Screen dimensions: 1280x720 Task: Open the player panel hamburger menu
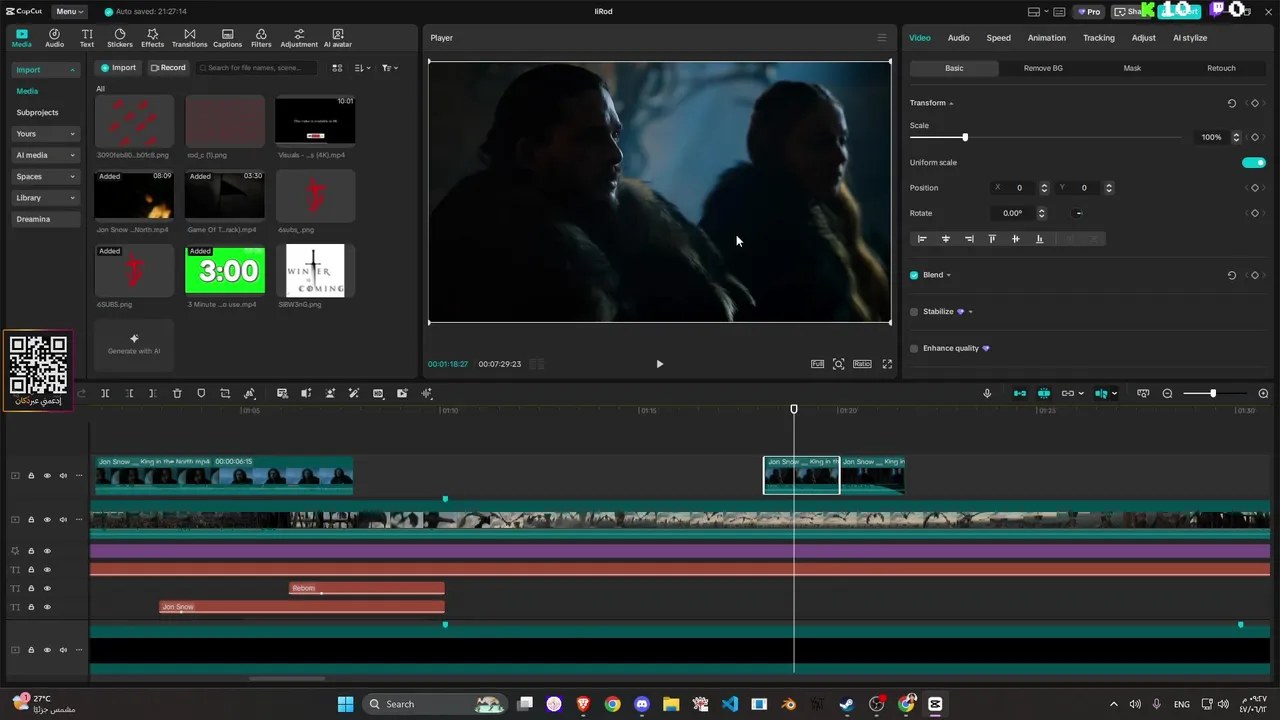(x=881, y=38)
